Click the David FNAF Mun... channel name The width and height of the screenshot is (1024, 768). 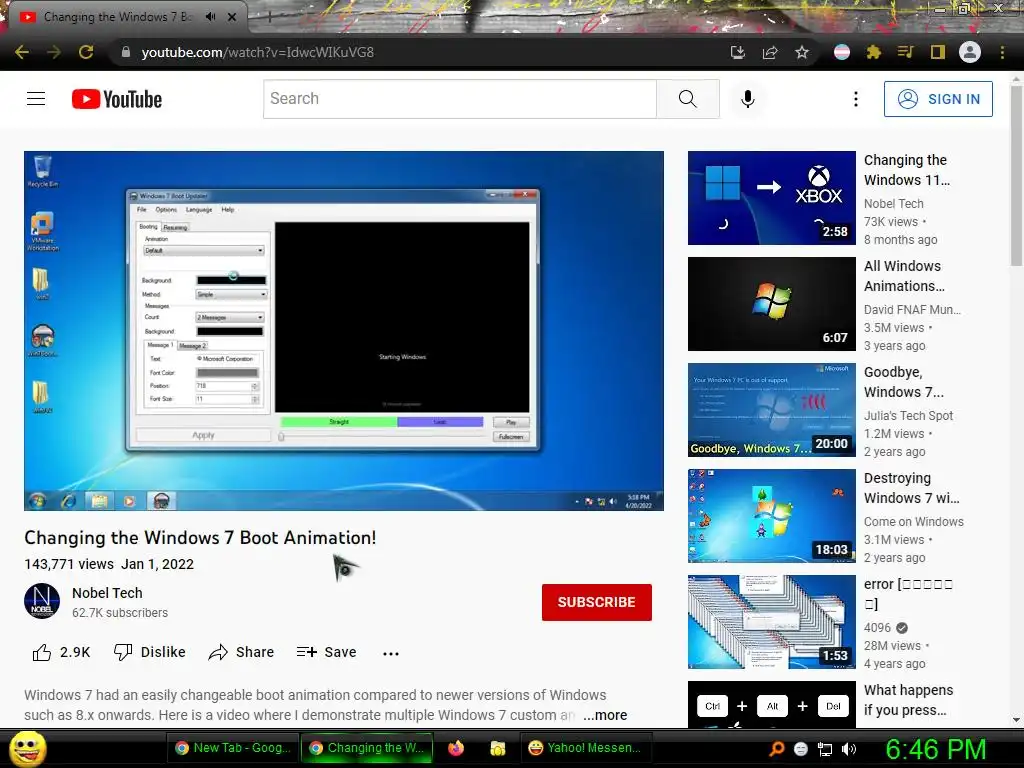pos(912,310)
